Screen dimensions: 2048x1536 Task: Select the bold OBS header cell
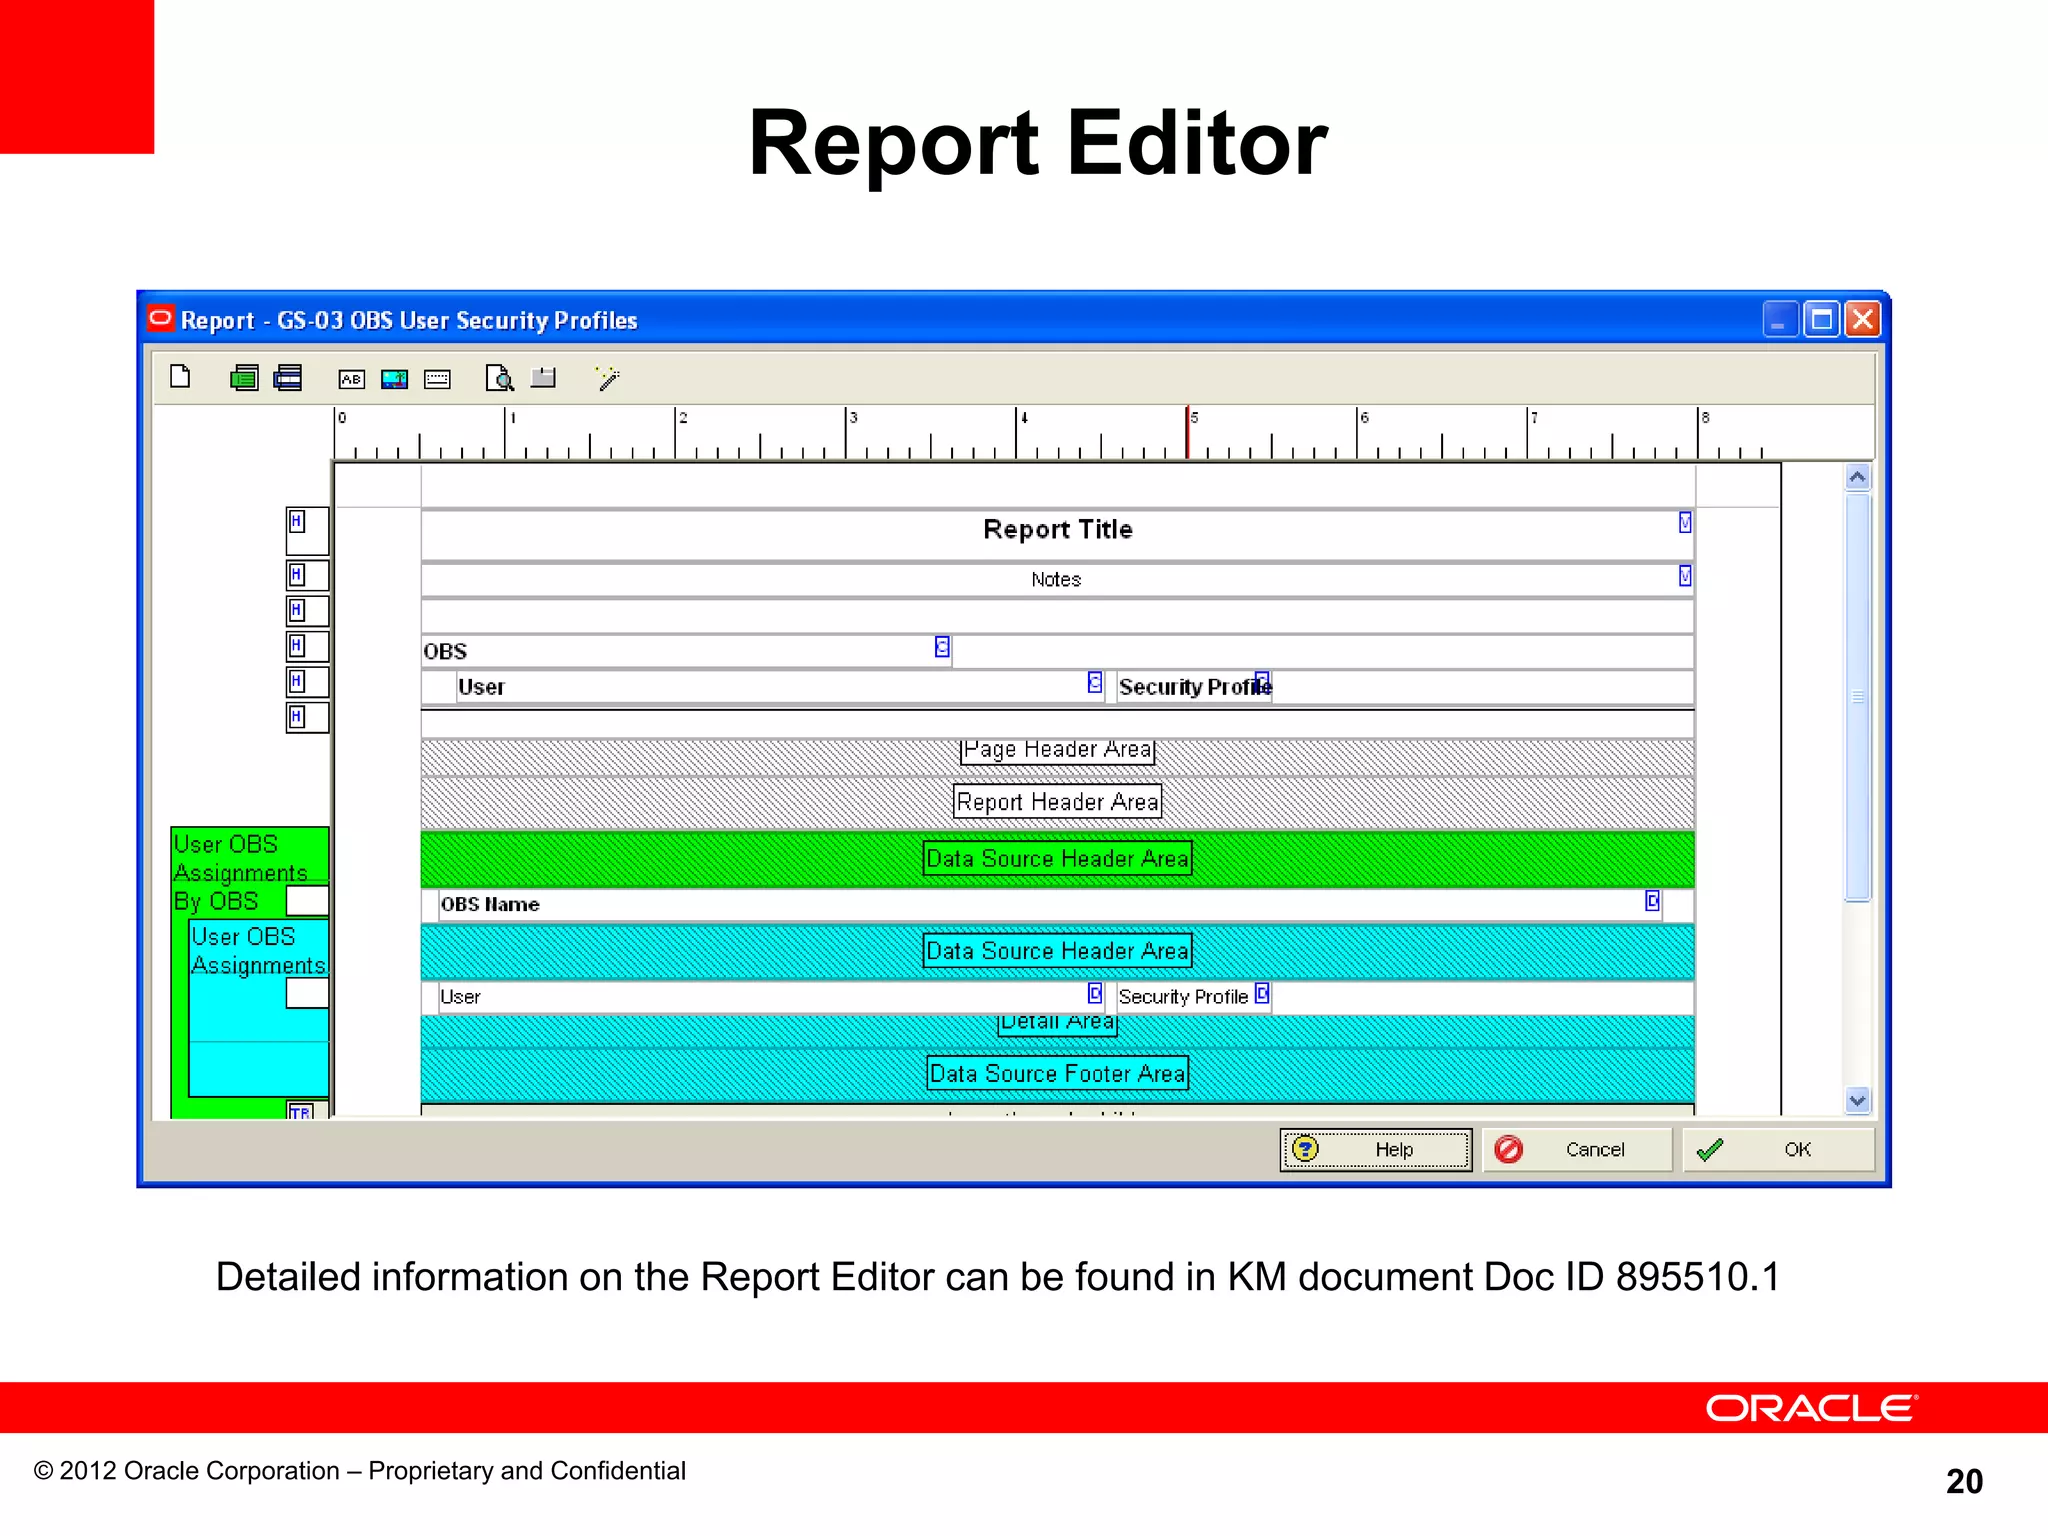(686, 651)
